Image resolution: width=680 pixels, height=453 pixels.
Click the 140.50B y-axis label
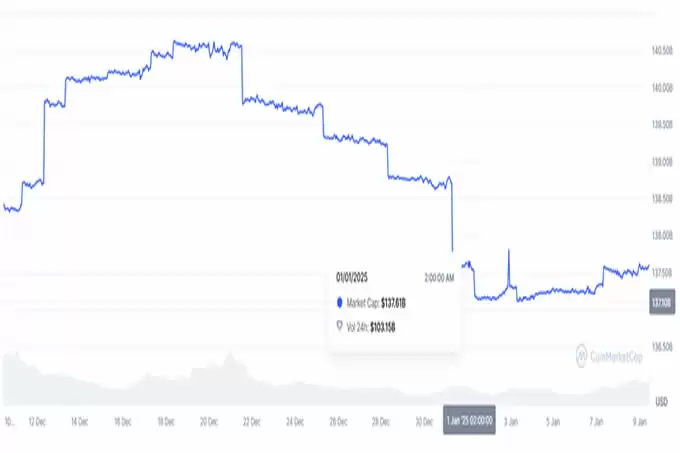pos(660,50)
